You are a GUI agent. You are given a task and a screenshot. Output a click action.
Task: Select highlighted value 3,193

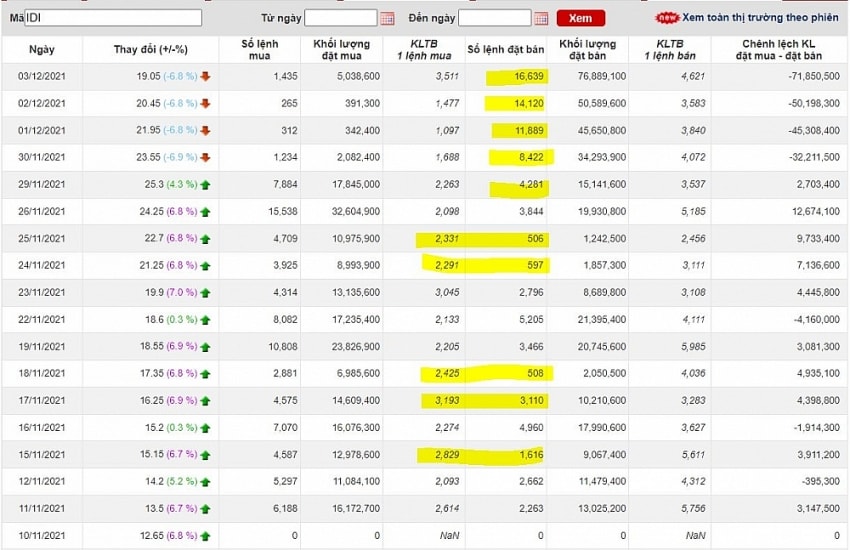coord(447,401)
